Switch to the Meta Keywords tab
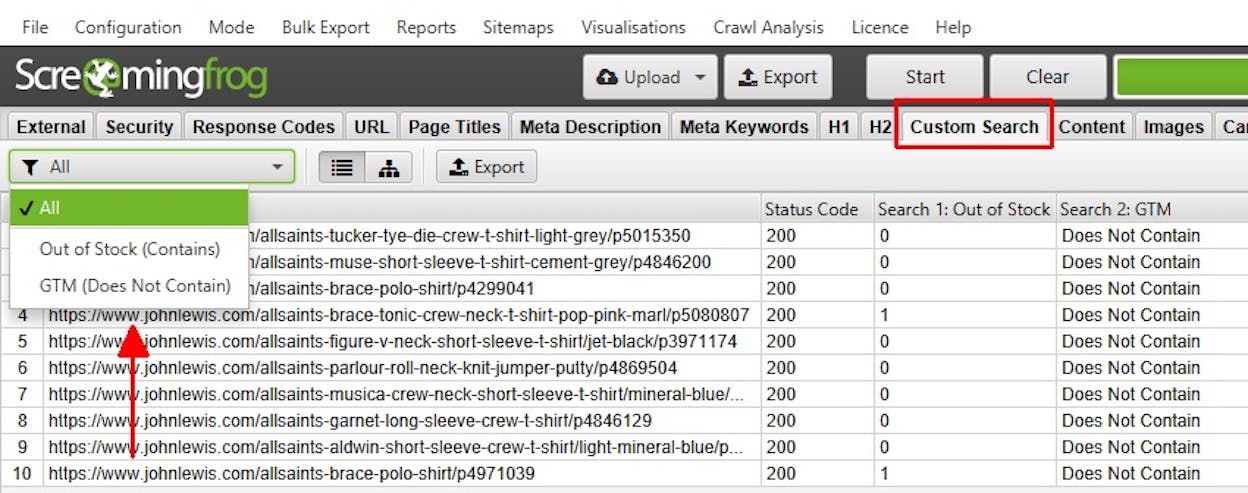This screenshot has width=1248, height=493. [744, 127]
